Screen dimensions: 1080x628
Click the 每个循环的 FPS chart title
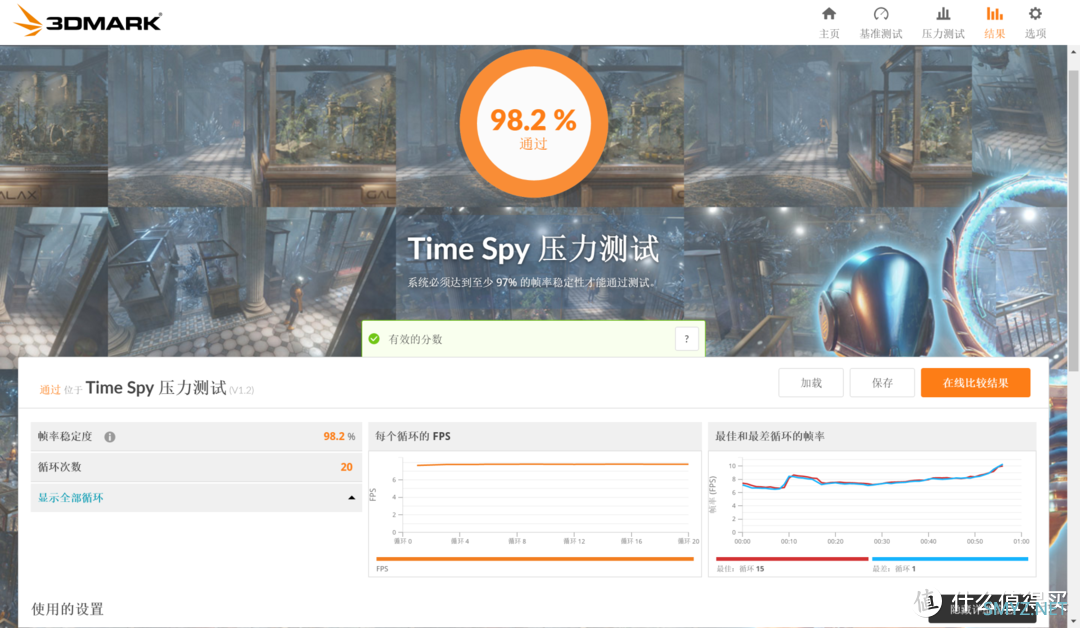click(413, 436)
